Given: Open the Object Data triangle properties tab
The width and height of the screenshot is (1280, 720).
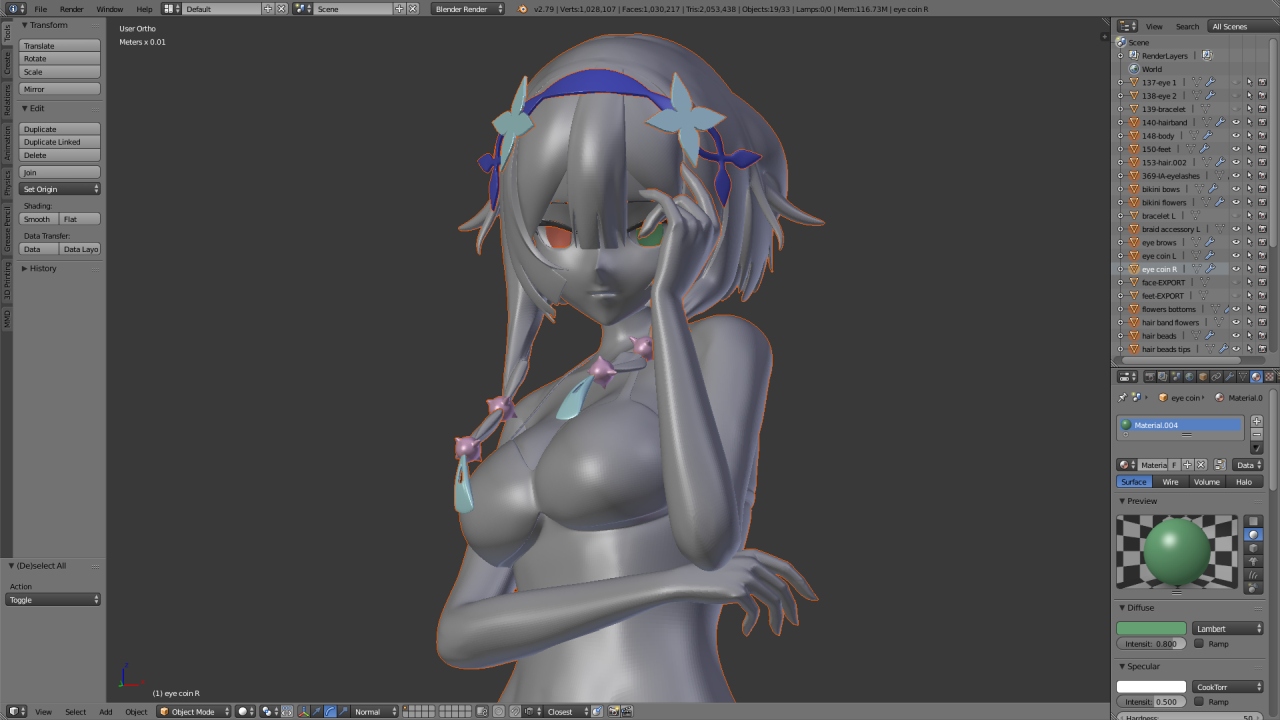Looking at the screenshot, I should coord(1243,377).
